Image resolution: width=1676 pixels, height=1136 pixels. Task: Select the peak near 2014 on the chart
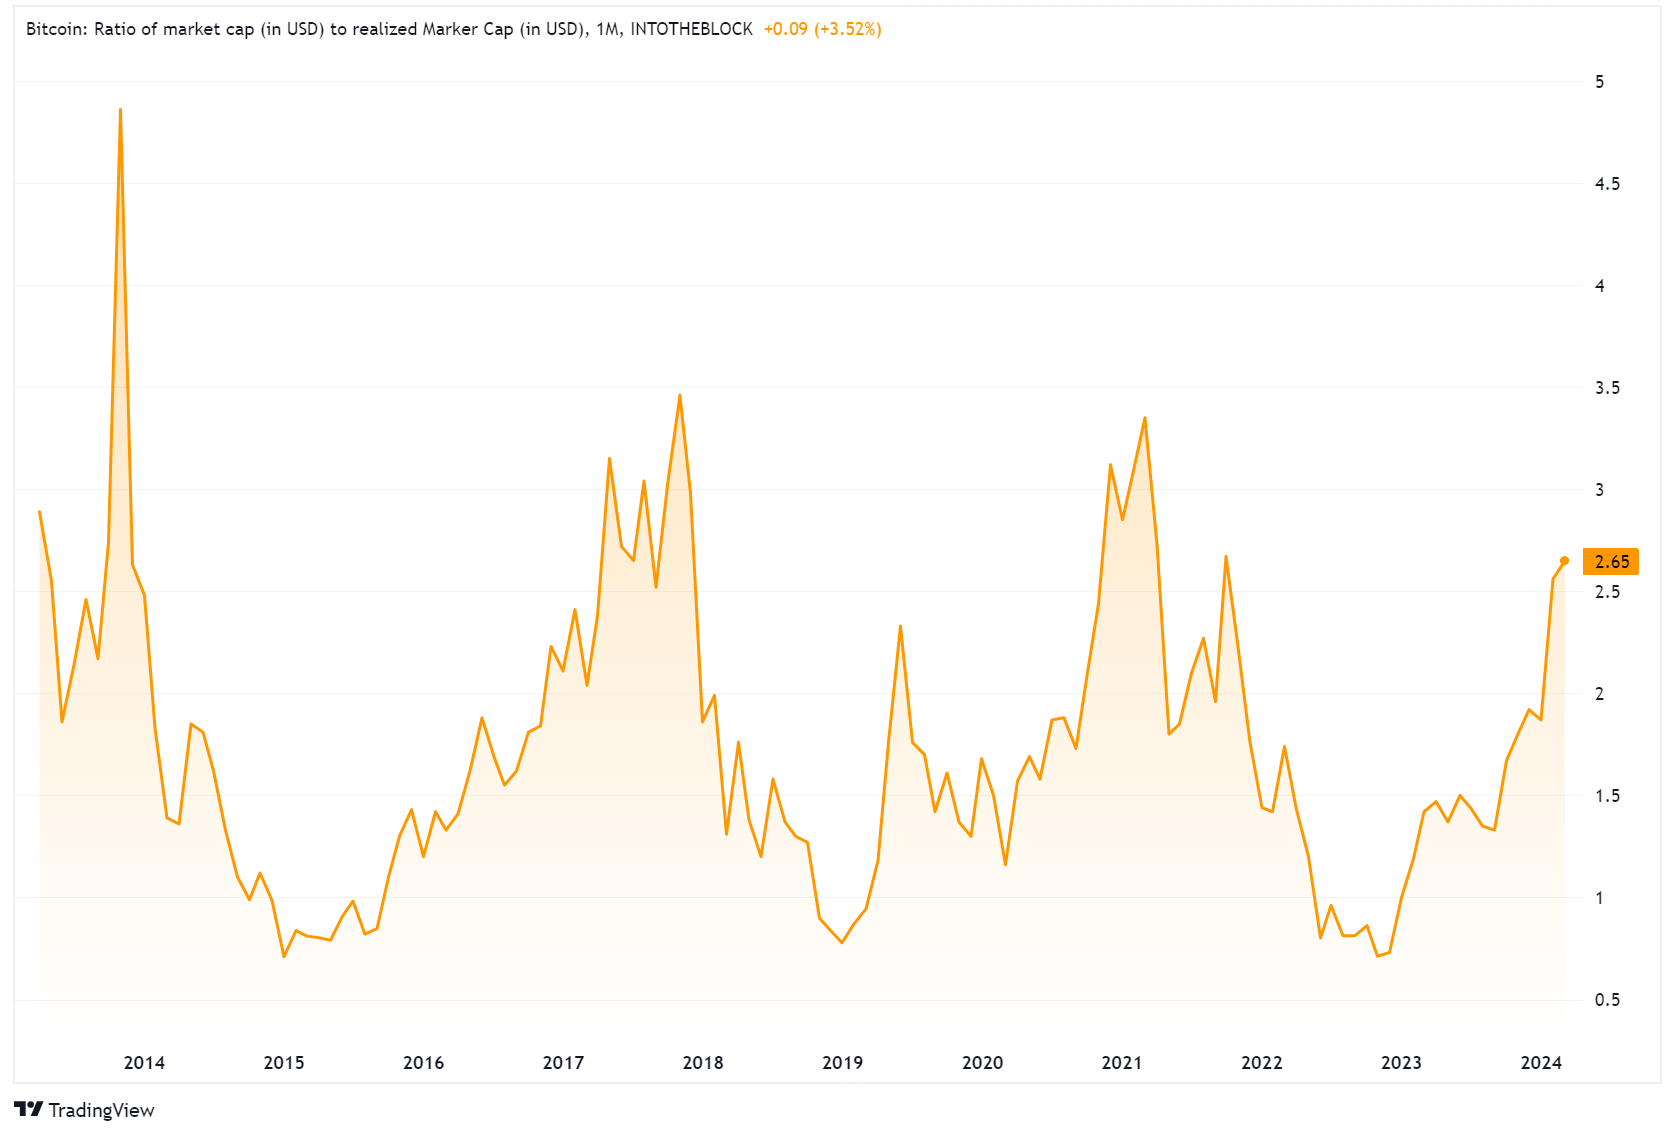click(120, 110)
